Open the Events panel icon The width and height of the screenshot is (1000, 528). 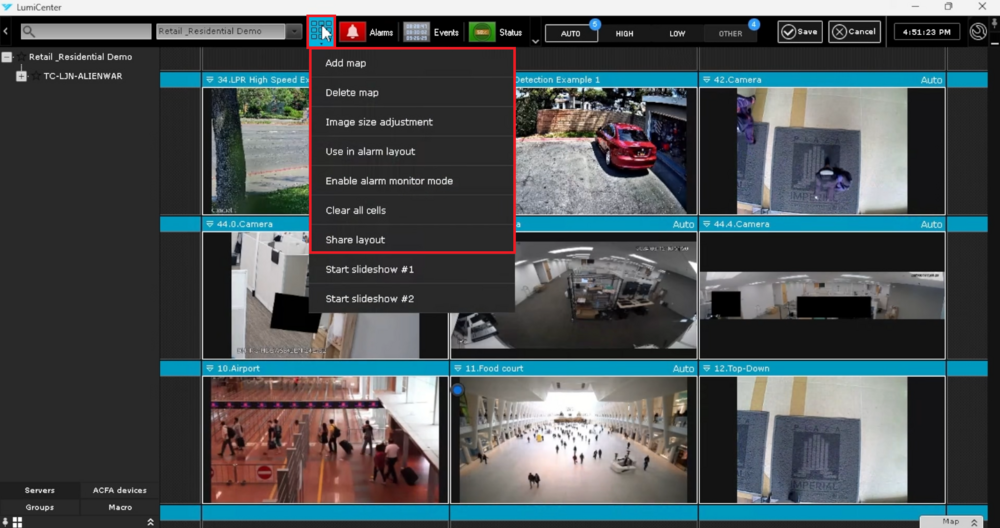(416, 32)
